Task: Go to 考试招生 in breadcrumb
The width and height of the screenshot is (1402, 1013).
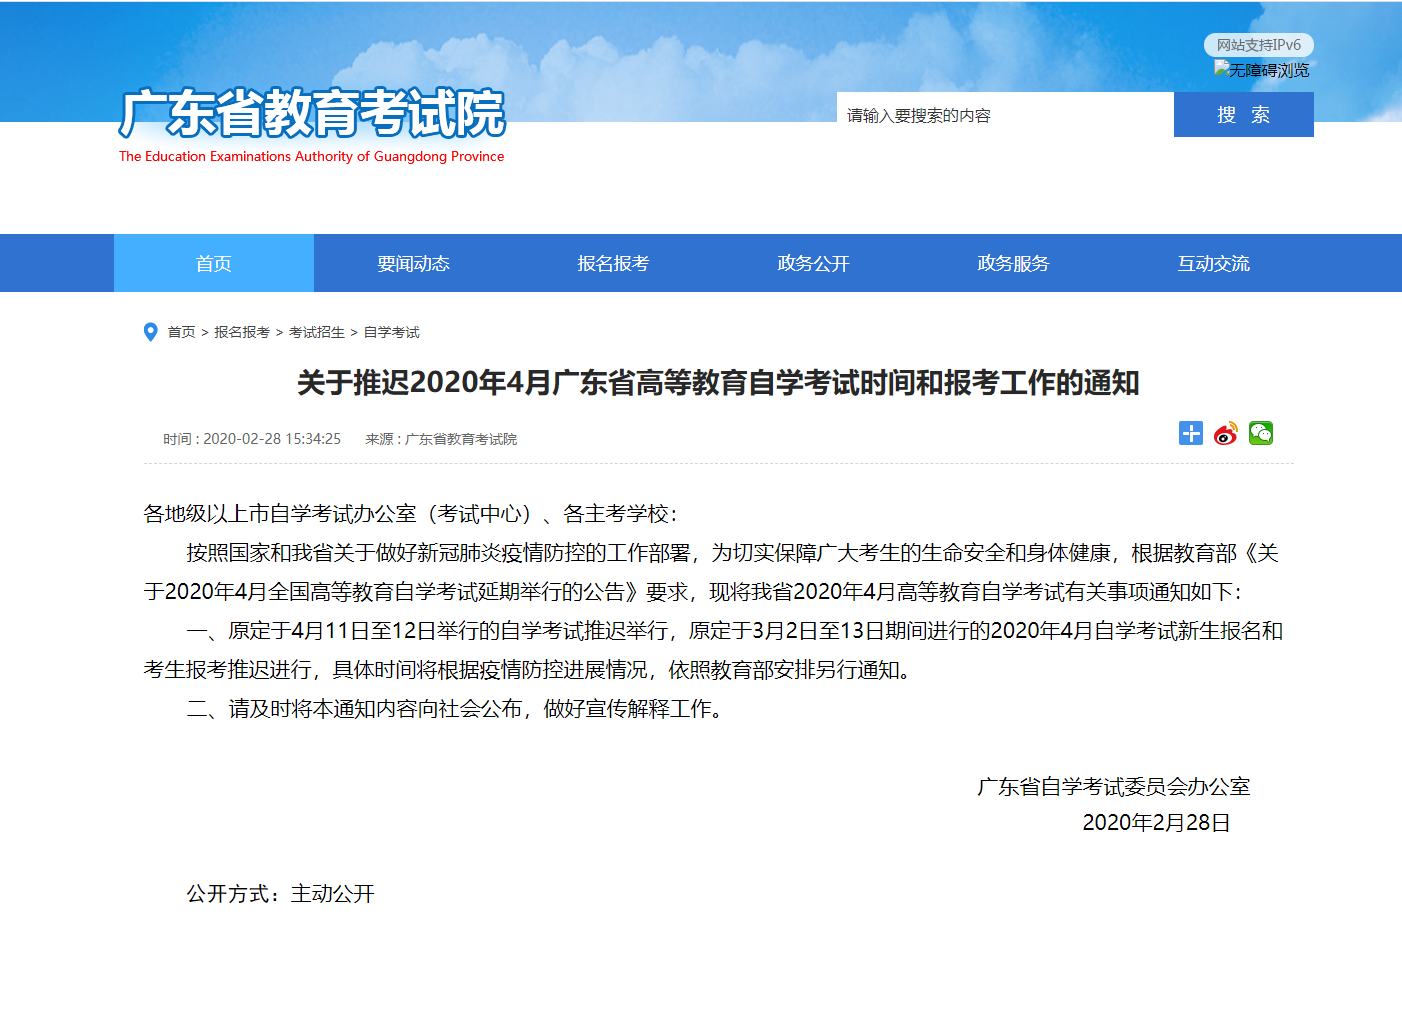Action: click(317, 332)
